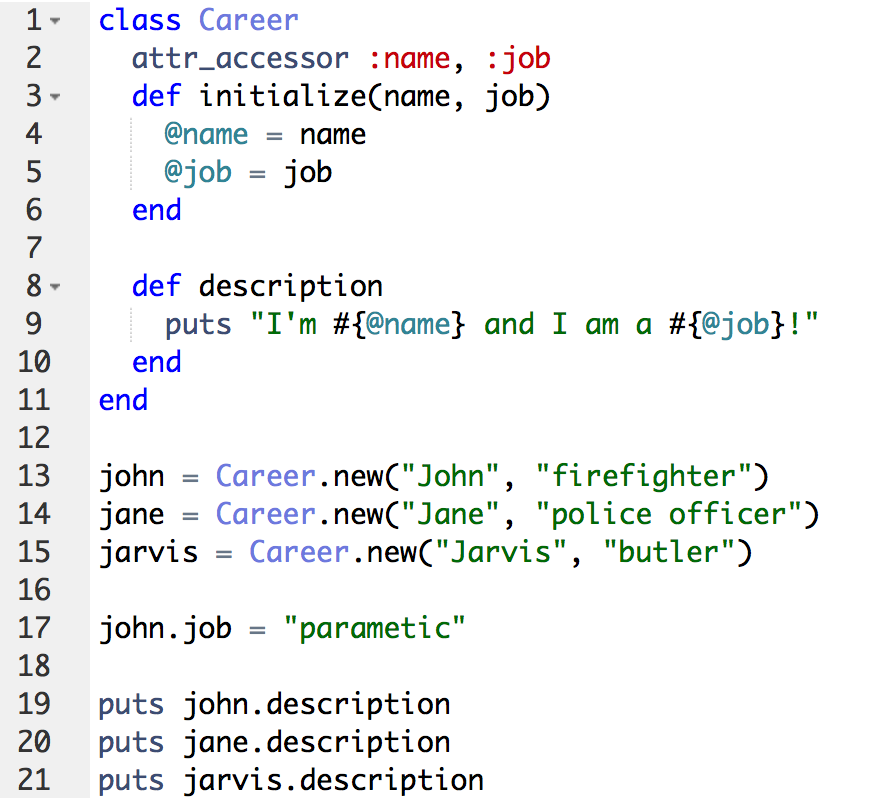
Task: Select line number 17 in the gutter
Action: click(34, 628)
